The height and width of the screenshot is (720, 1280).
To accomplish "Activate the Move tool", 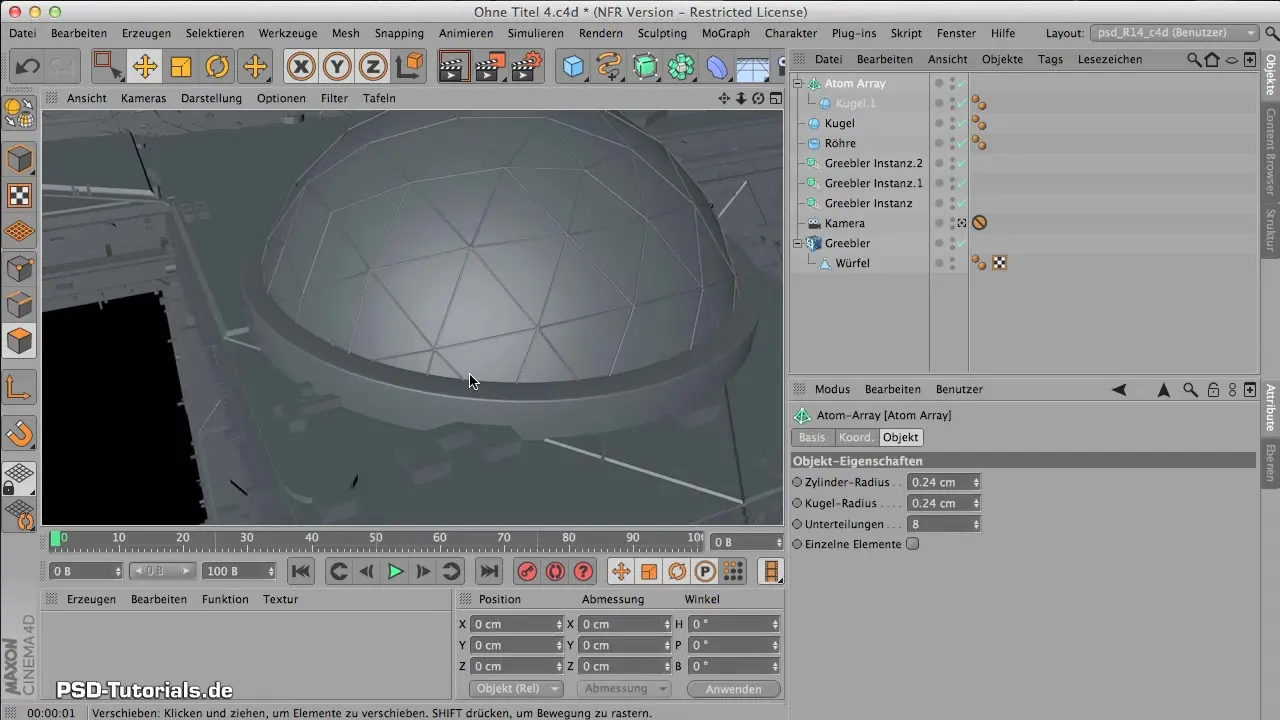I will coord(145,67).
